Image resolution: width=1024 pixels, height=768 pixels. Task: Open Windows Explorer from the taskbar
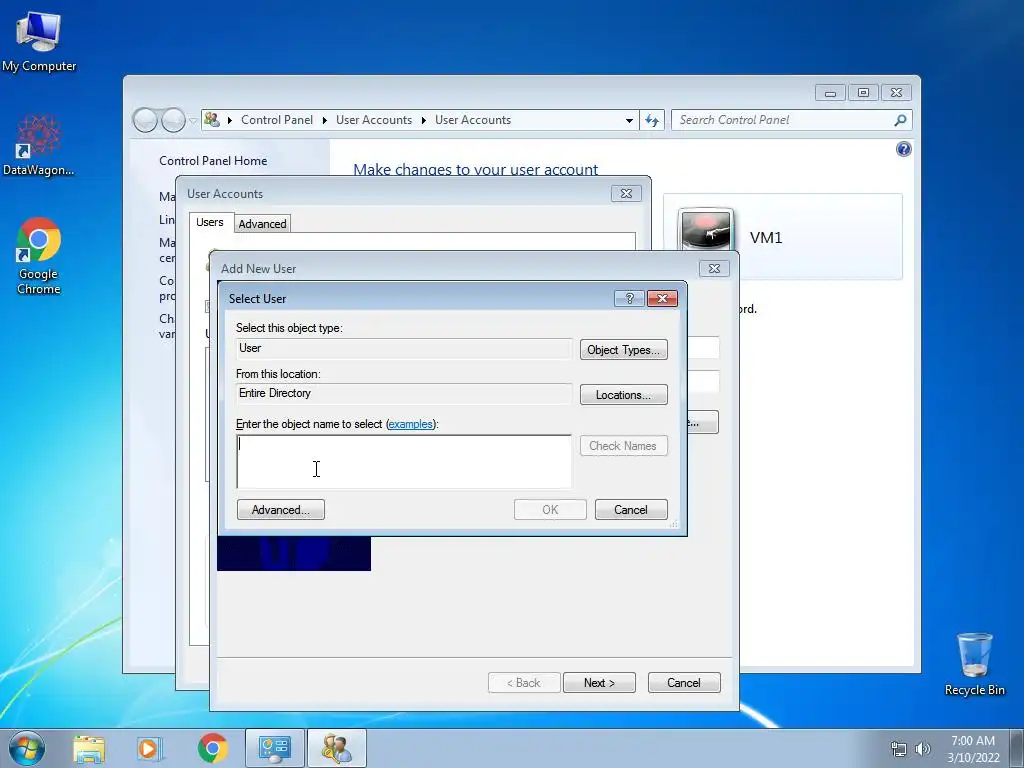(89, 748)
